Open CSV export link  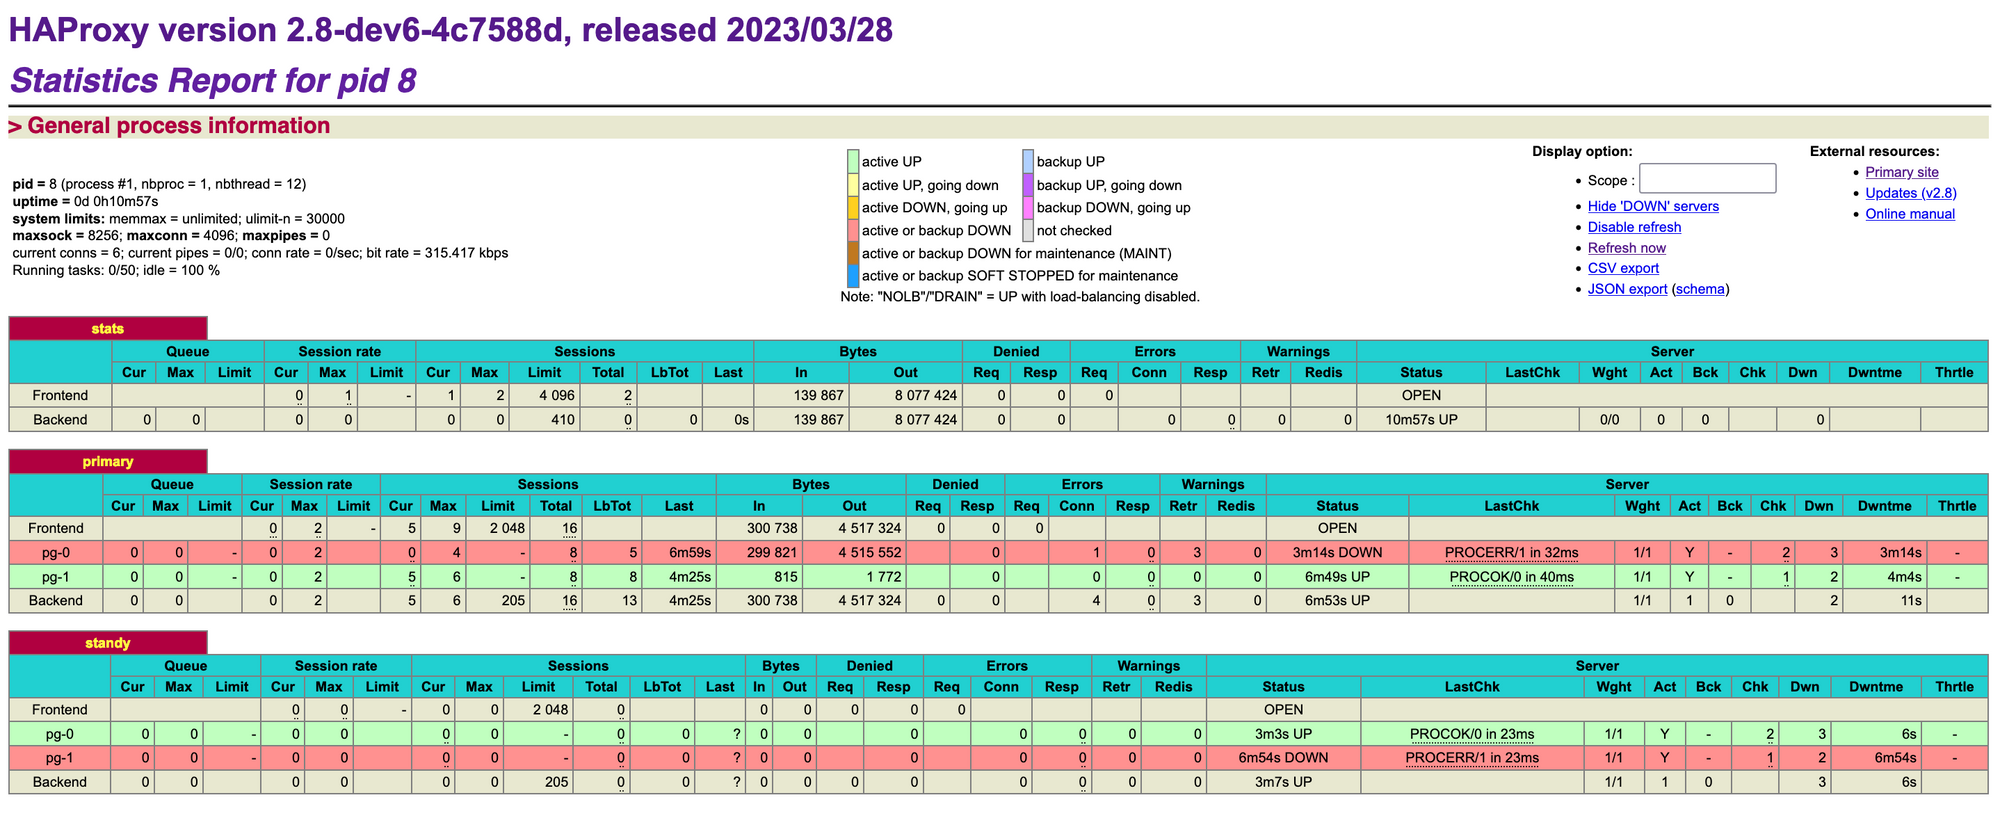1623,268
